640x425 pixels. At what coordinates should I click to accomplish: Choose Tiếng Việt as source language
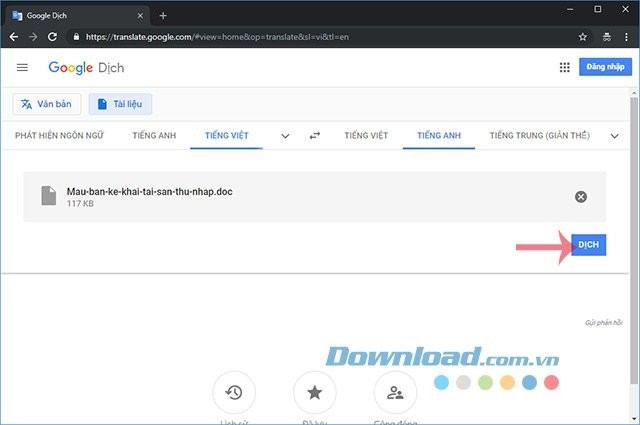tap(227, 136)
